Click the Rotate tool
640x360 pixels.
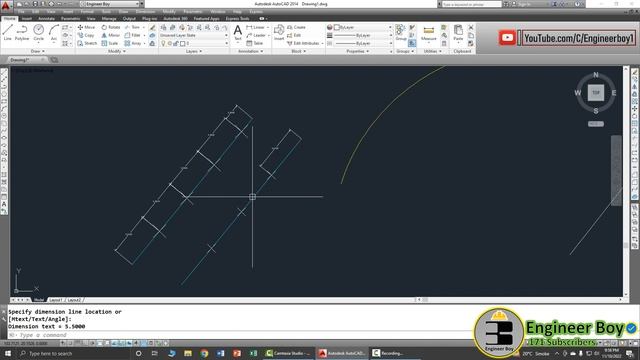(x=111, y=27)
